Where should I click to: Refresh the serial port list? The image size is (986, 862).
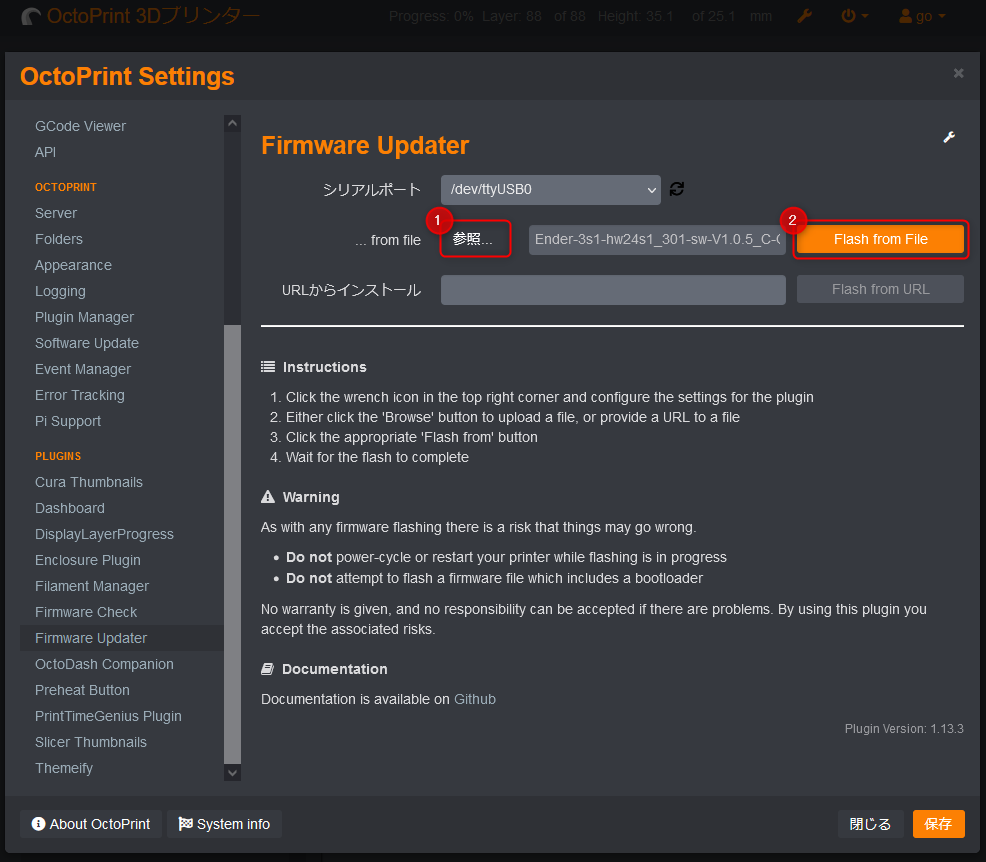(x=677, y=189)
